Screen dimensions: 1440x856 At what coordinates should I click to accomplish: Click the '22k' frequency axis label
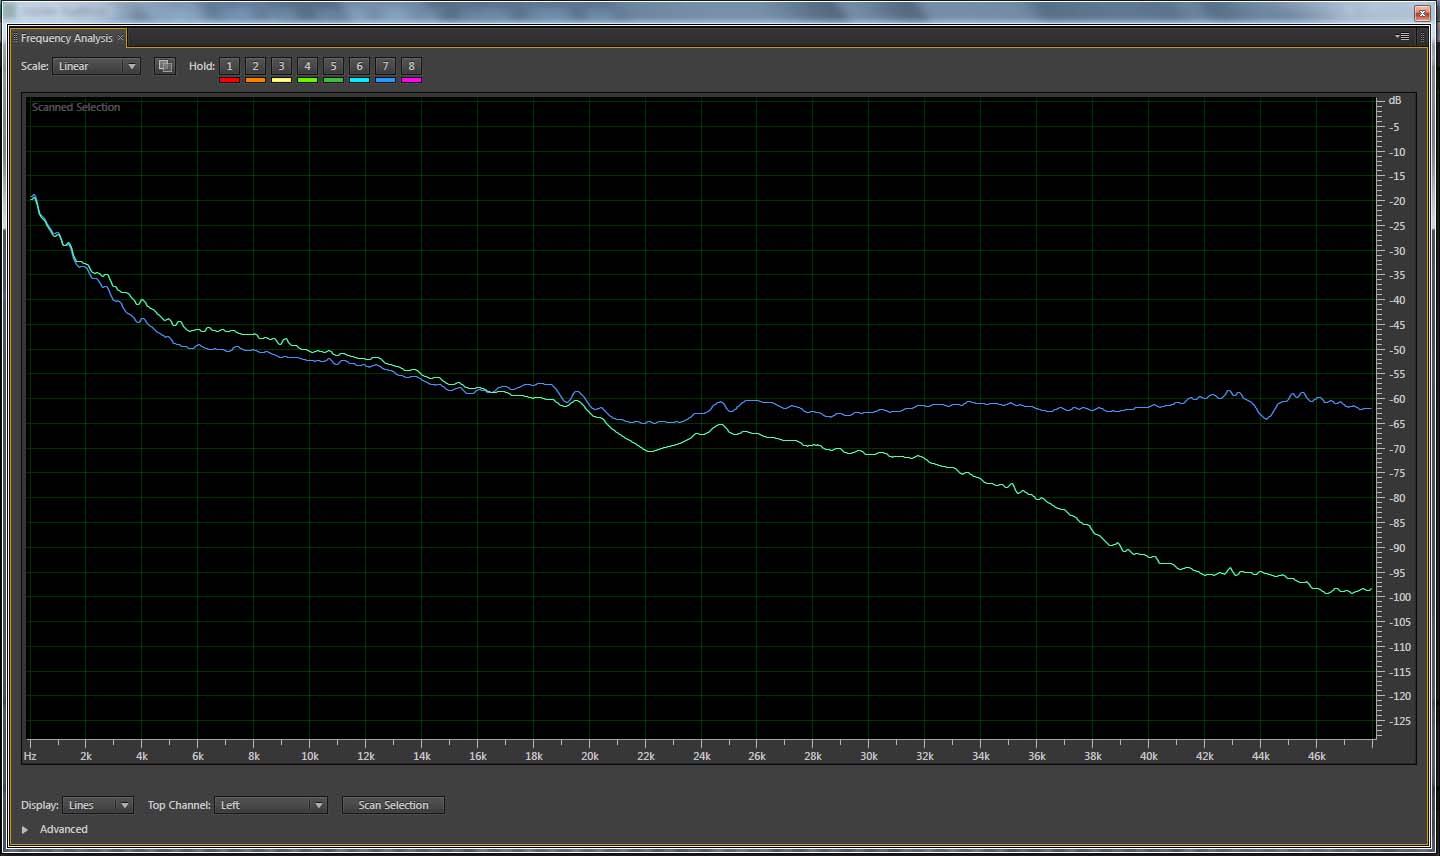click(x=646, y=756)
